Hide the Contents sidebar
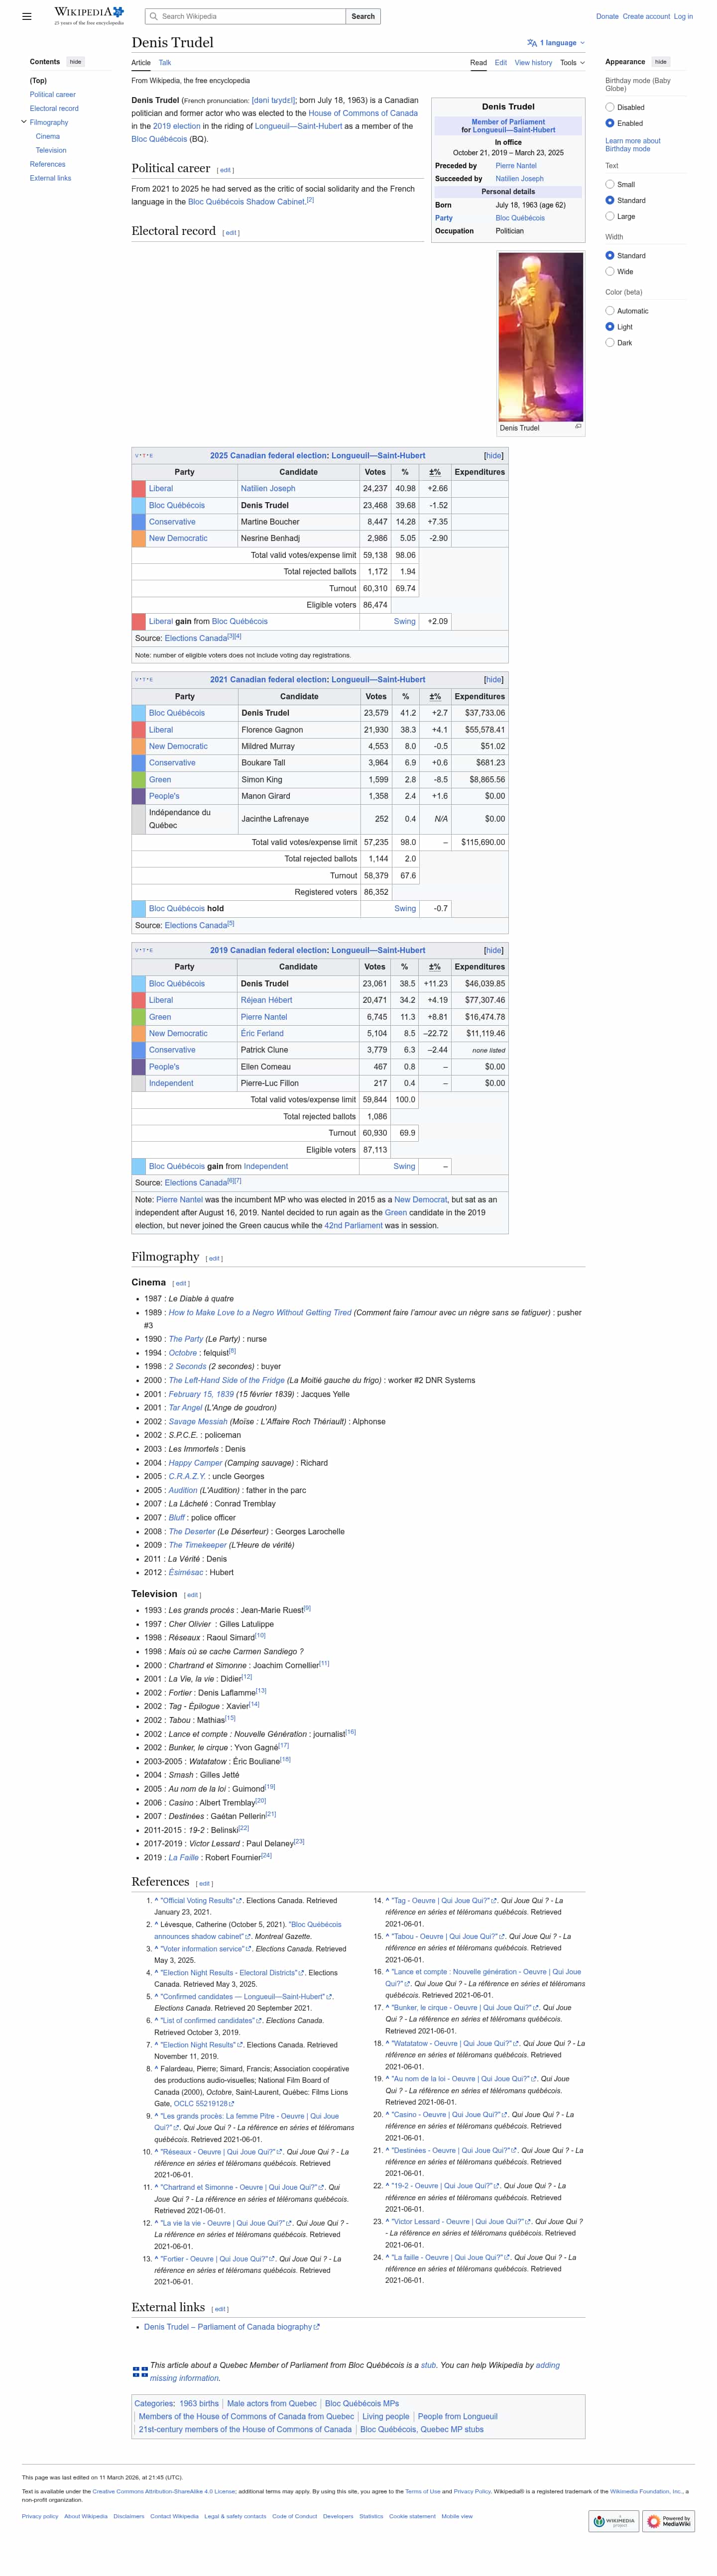Image resolution: width=717 pixels, height=2576 pixels. 76,62
